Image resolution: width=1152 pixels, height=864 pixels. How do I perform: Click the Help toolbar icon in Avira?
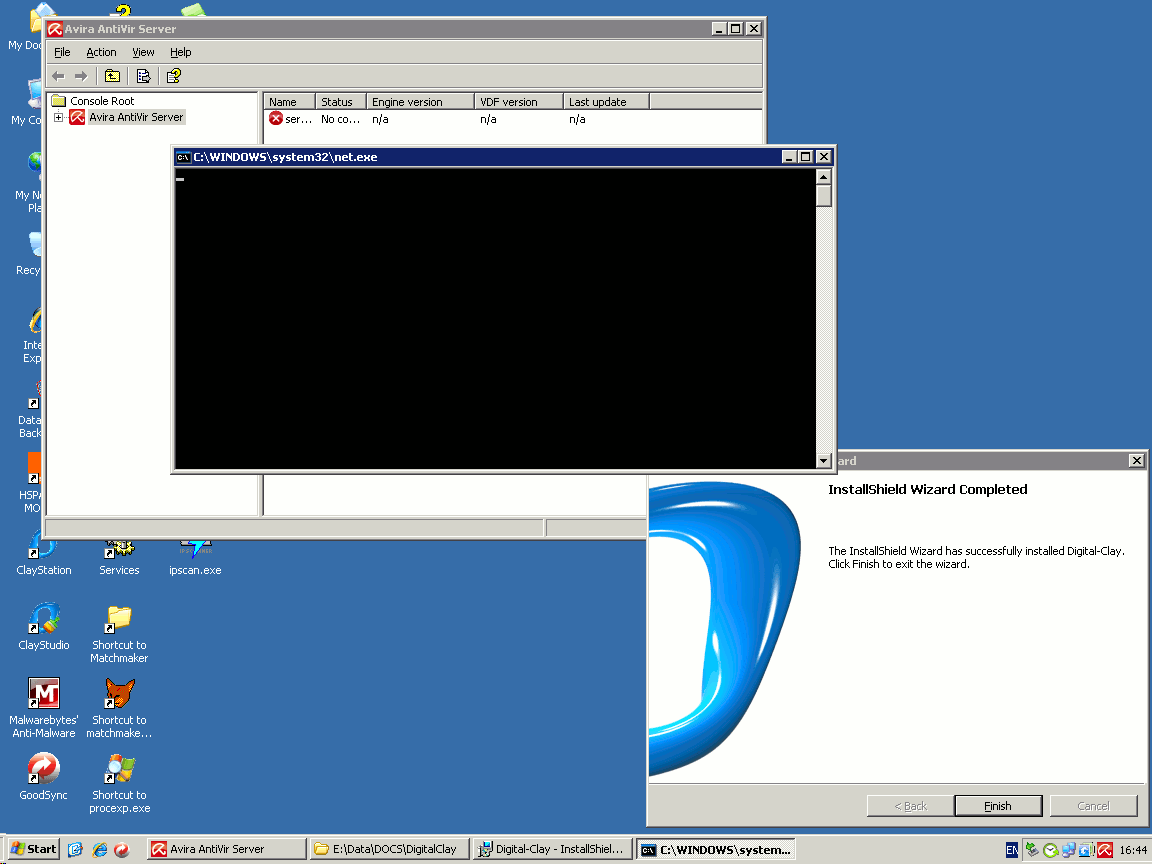click(x=174, y=76)
